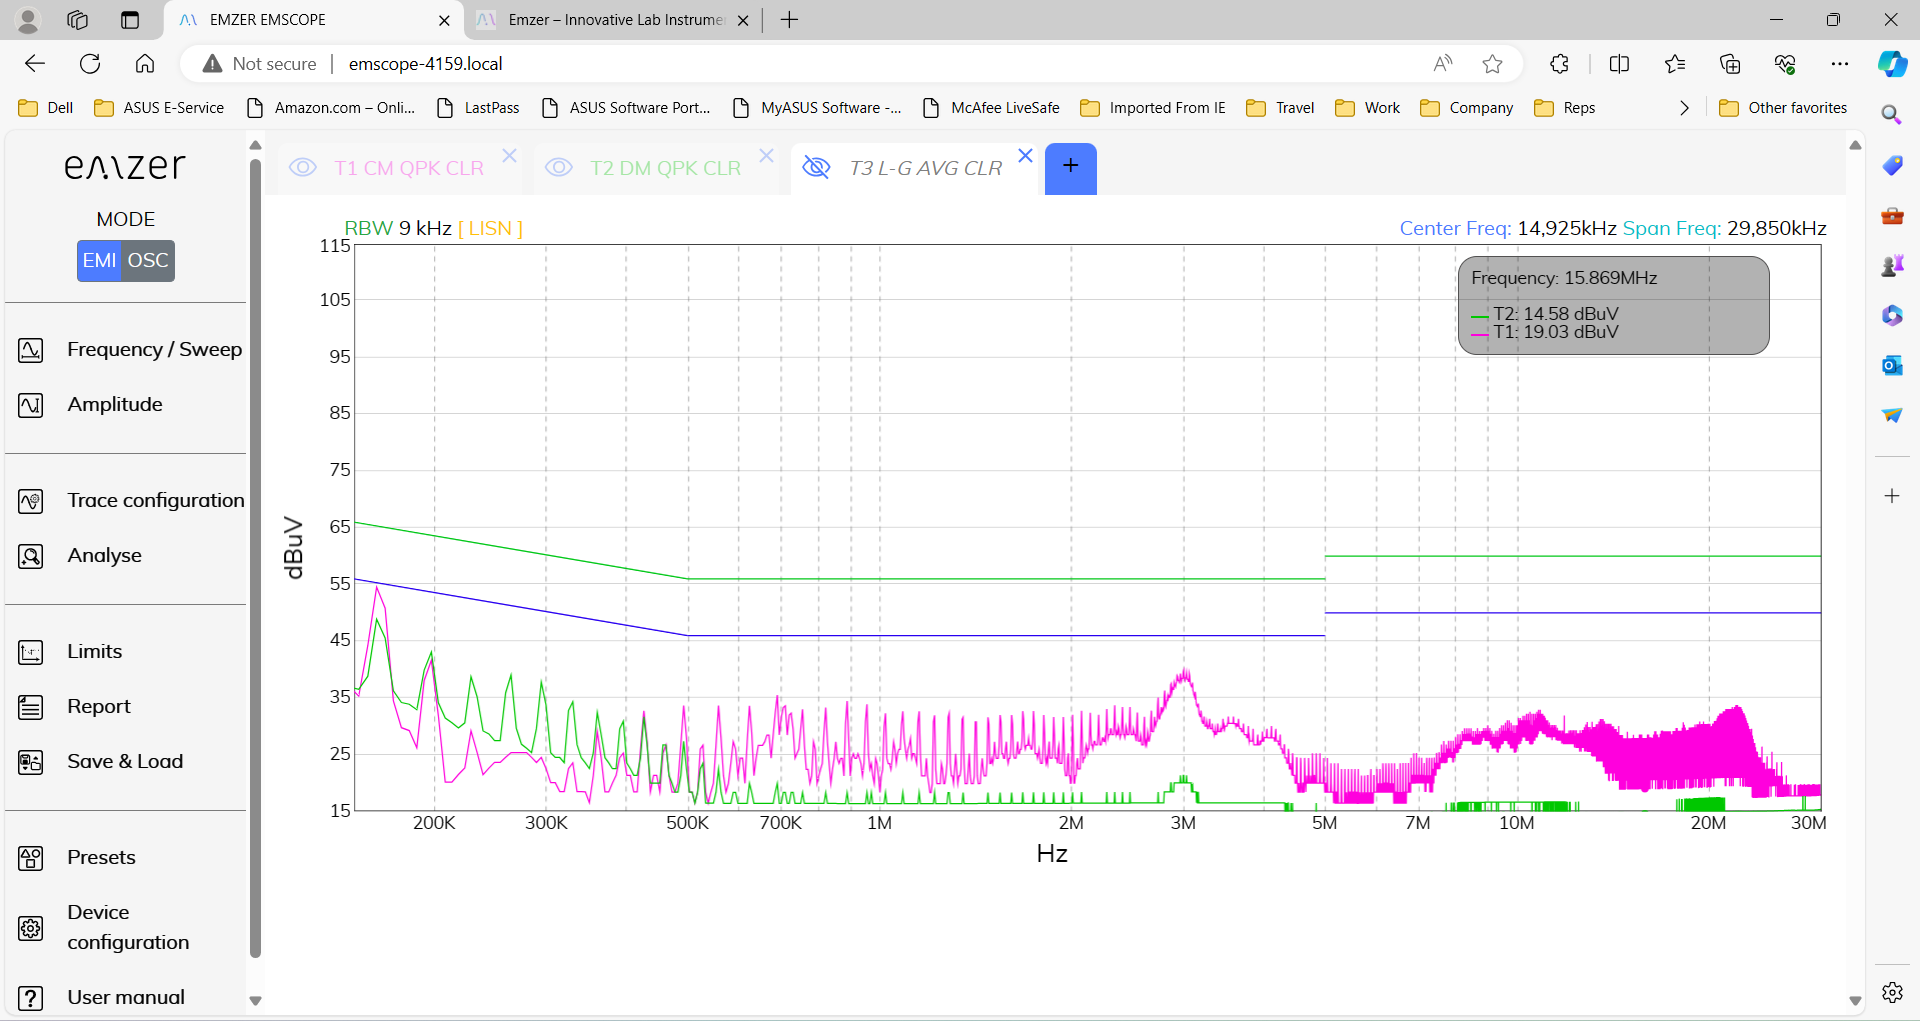Click the Analyse magnifier icon
The width and height of the screenshot is (1920, 1021).
[31, 556]
